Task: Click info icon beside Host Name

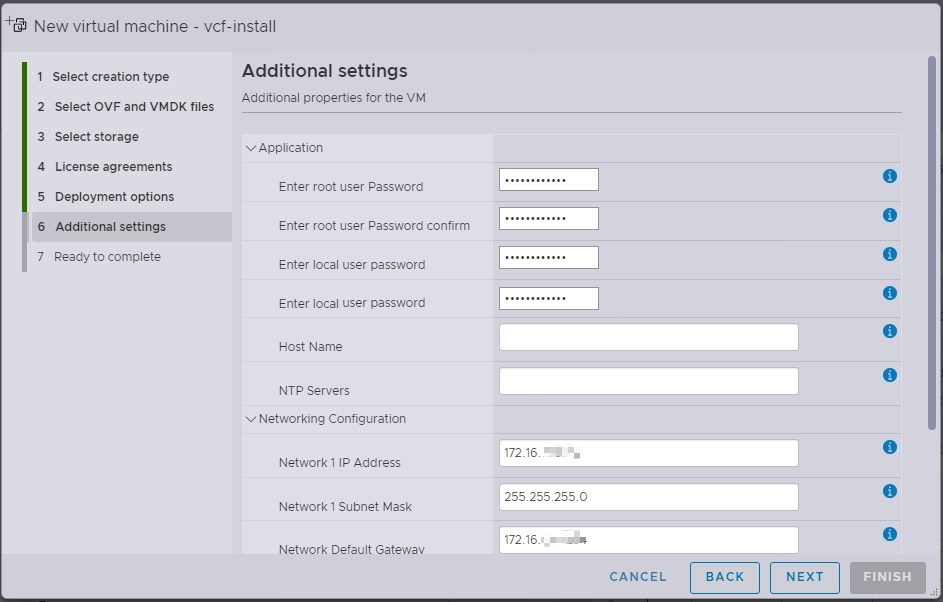Action: click(889, 331)
